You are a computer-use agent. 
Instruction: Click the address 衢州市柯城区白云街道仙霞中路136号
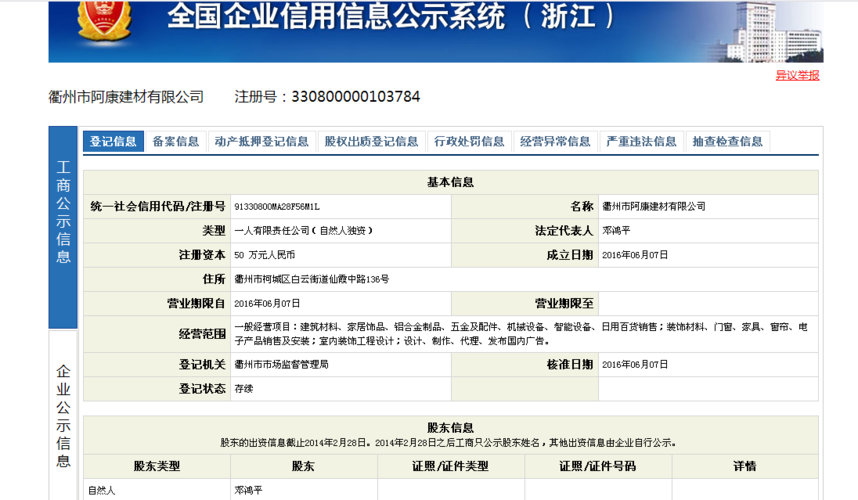[312, 279]
